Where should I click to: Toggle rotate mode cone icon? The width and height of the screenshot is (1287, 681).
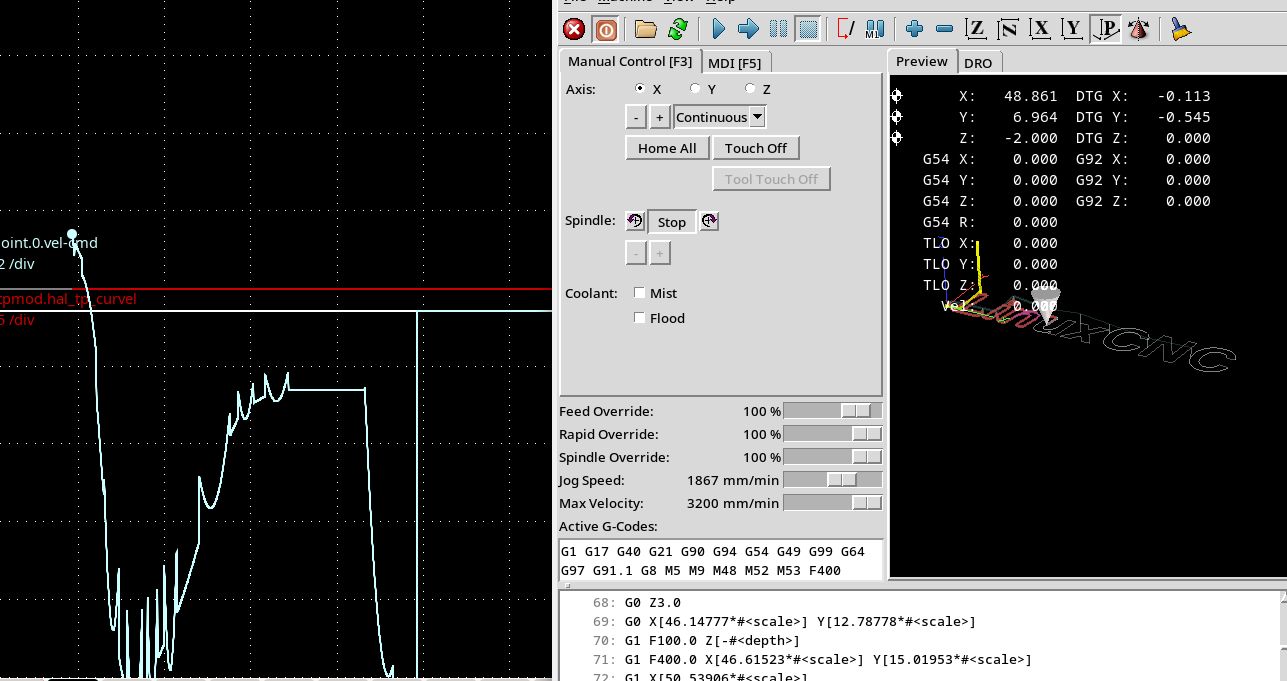click(x=1137, y=29)
